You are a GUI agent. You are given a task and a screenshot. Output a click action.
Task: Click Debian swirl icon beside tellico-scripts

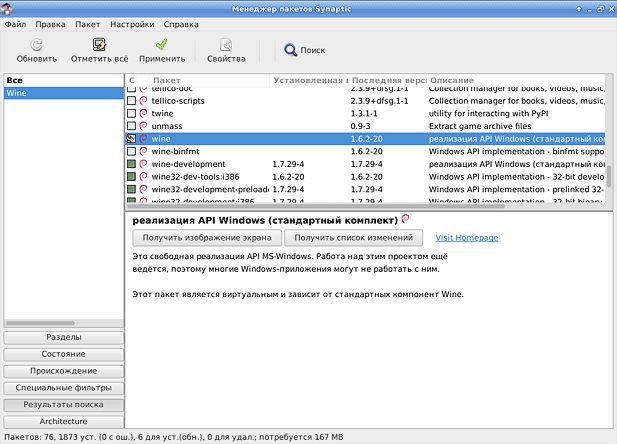[x=143, y=101]
